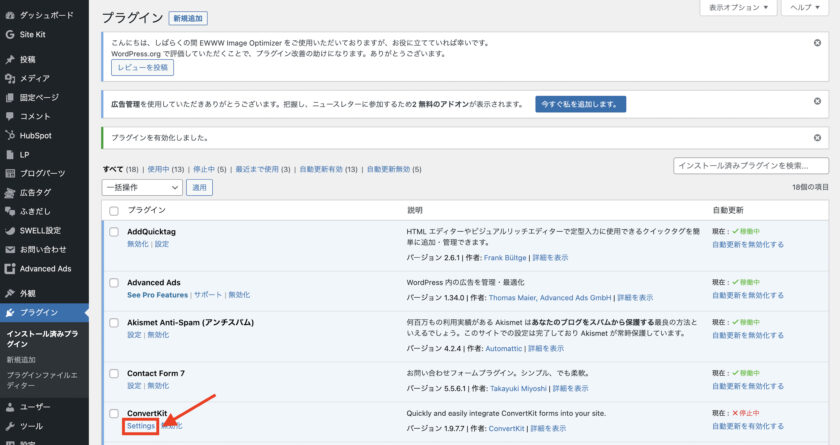Click the post a review button

point(142,67)
